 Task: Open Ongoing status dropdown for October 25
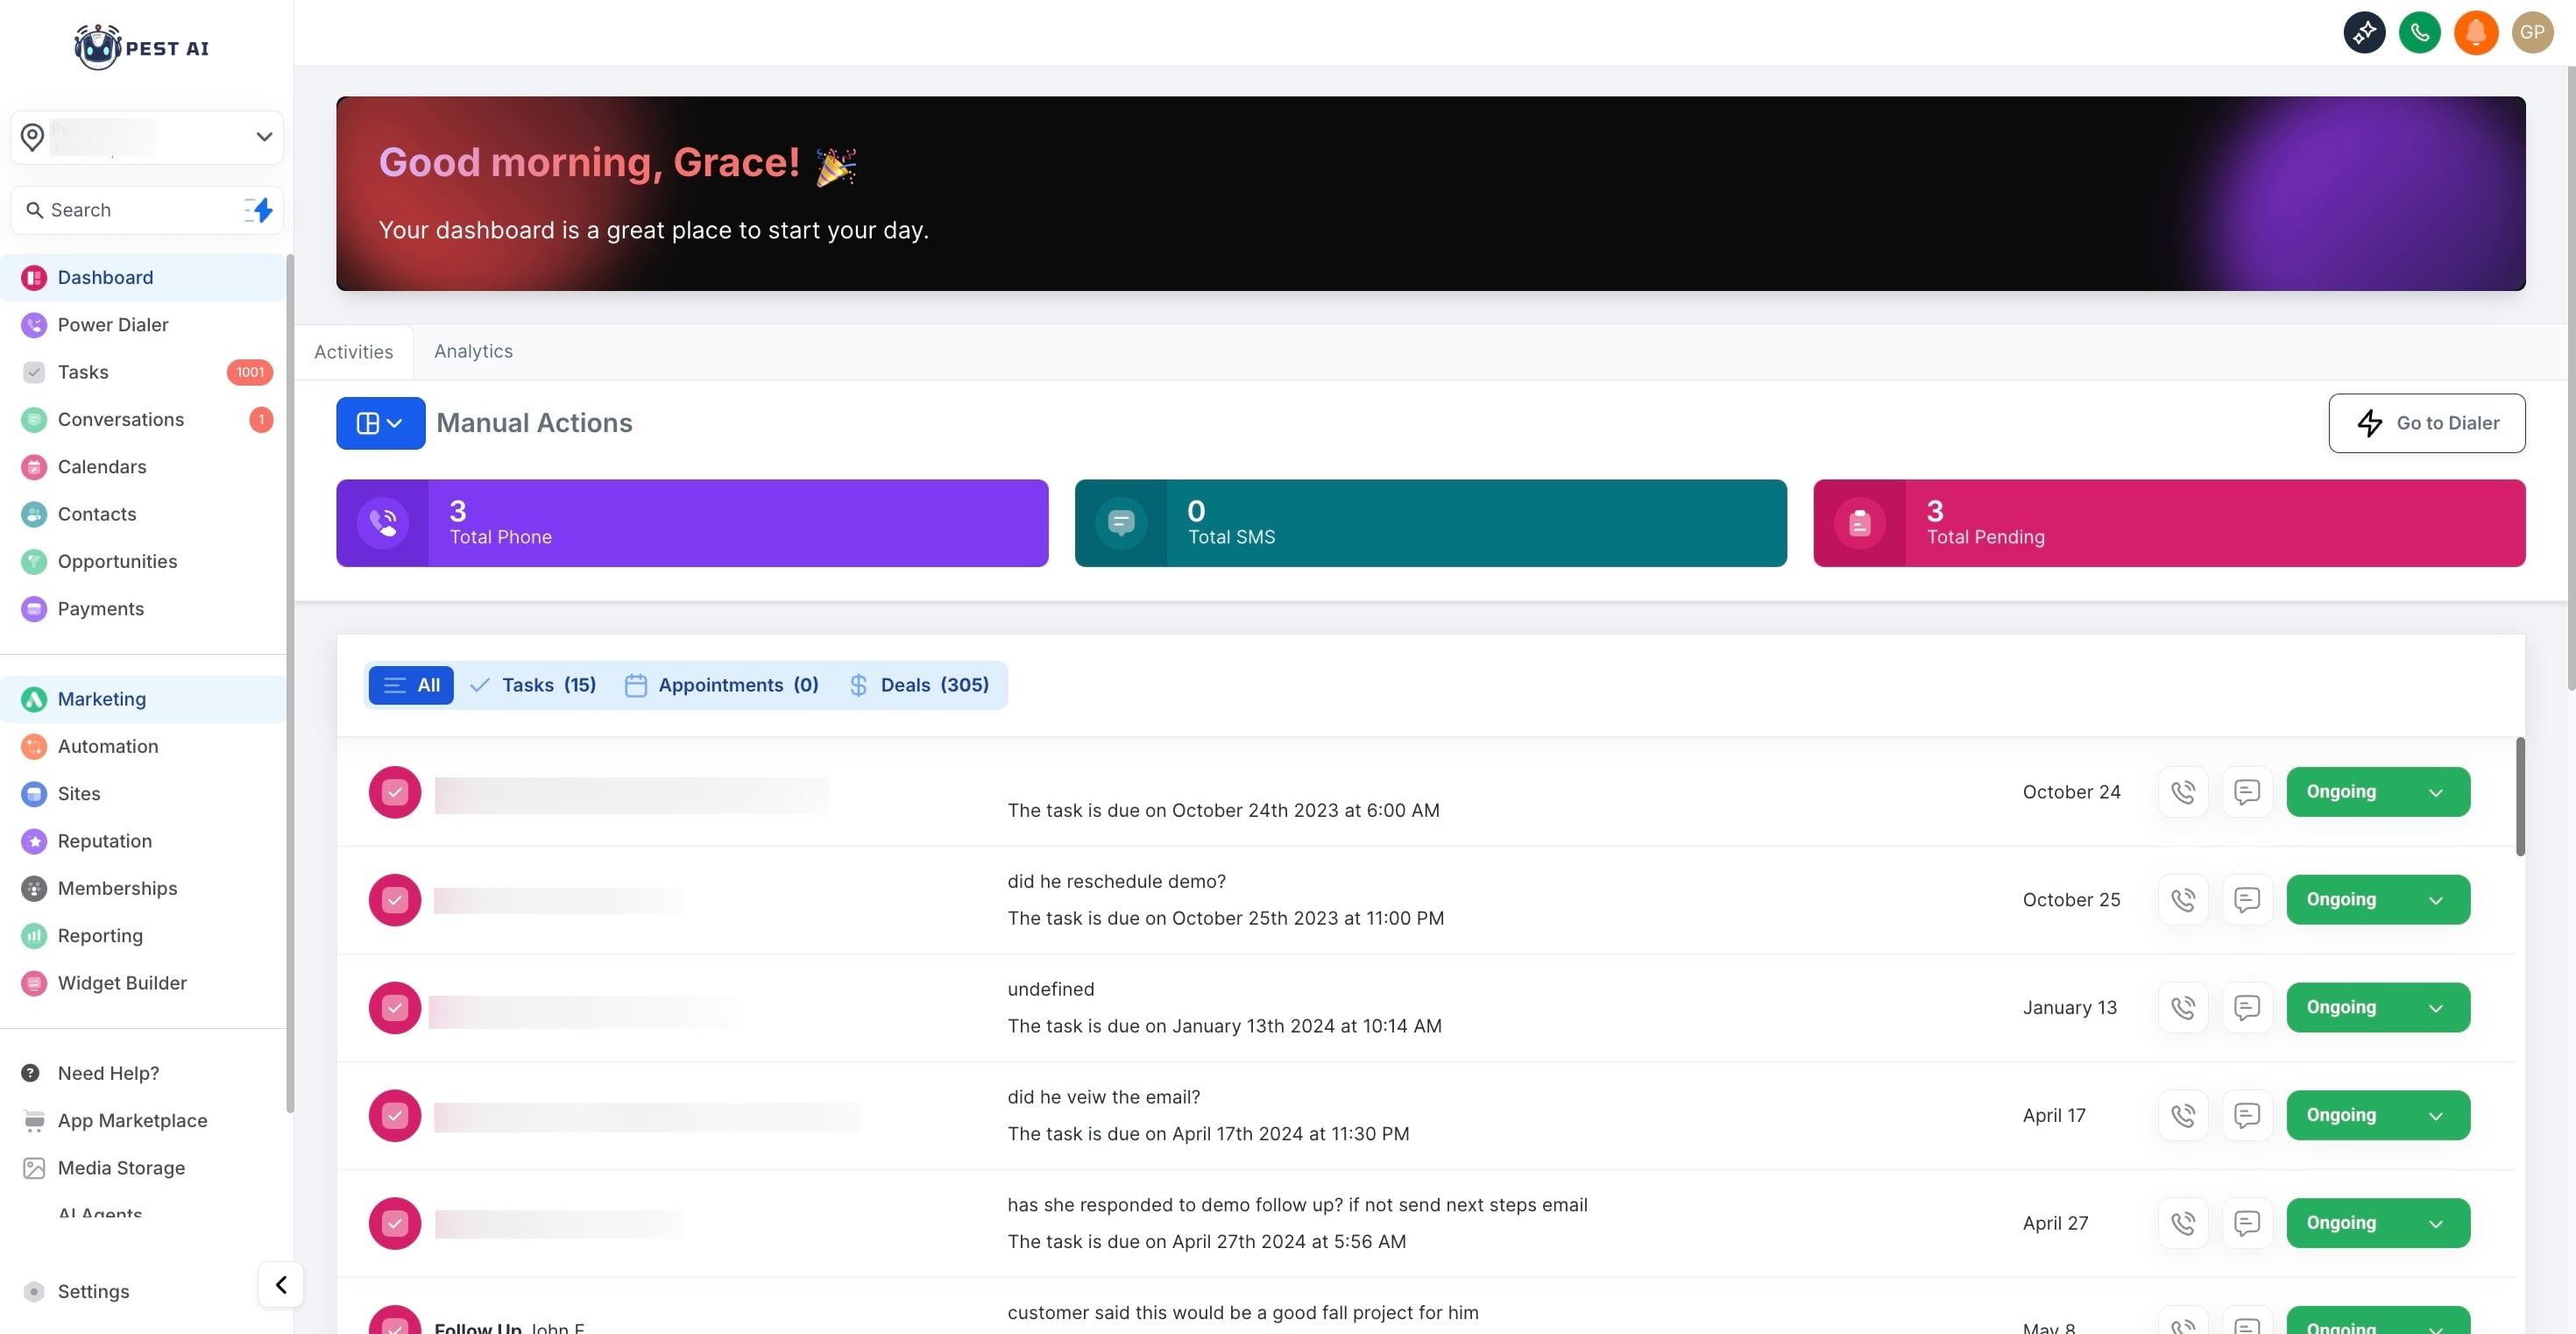point(2378,900)
